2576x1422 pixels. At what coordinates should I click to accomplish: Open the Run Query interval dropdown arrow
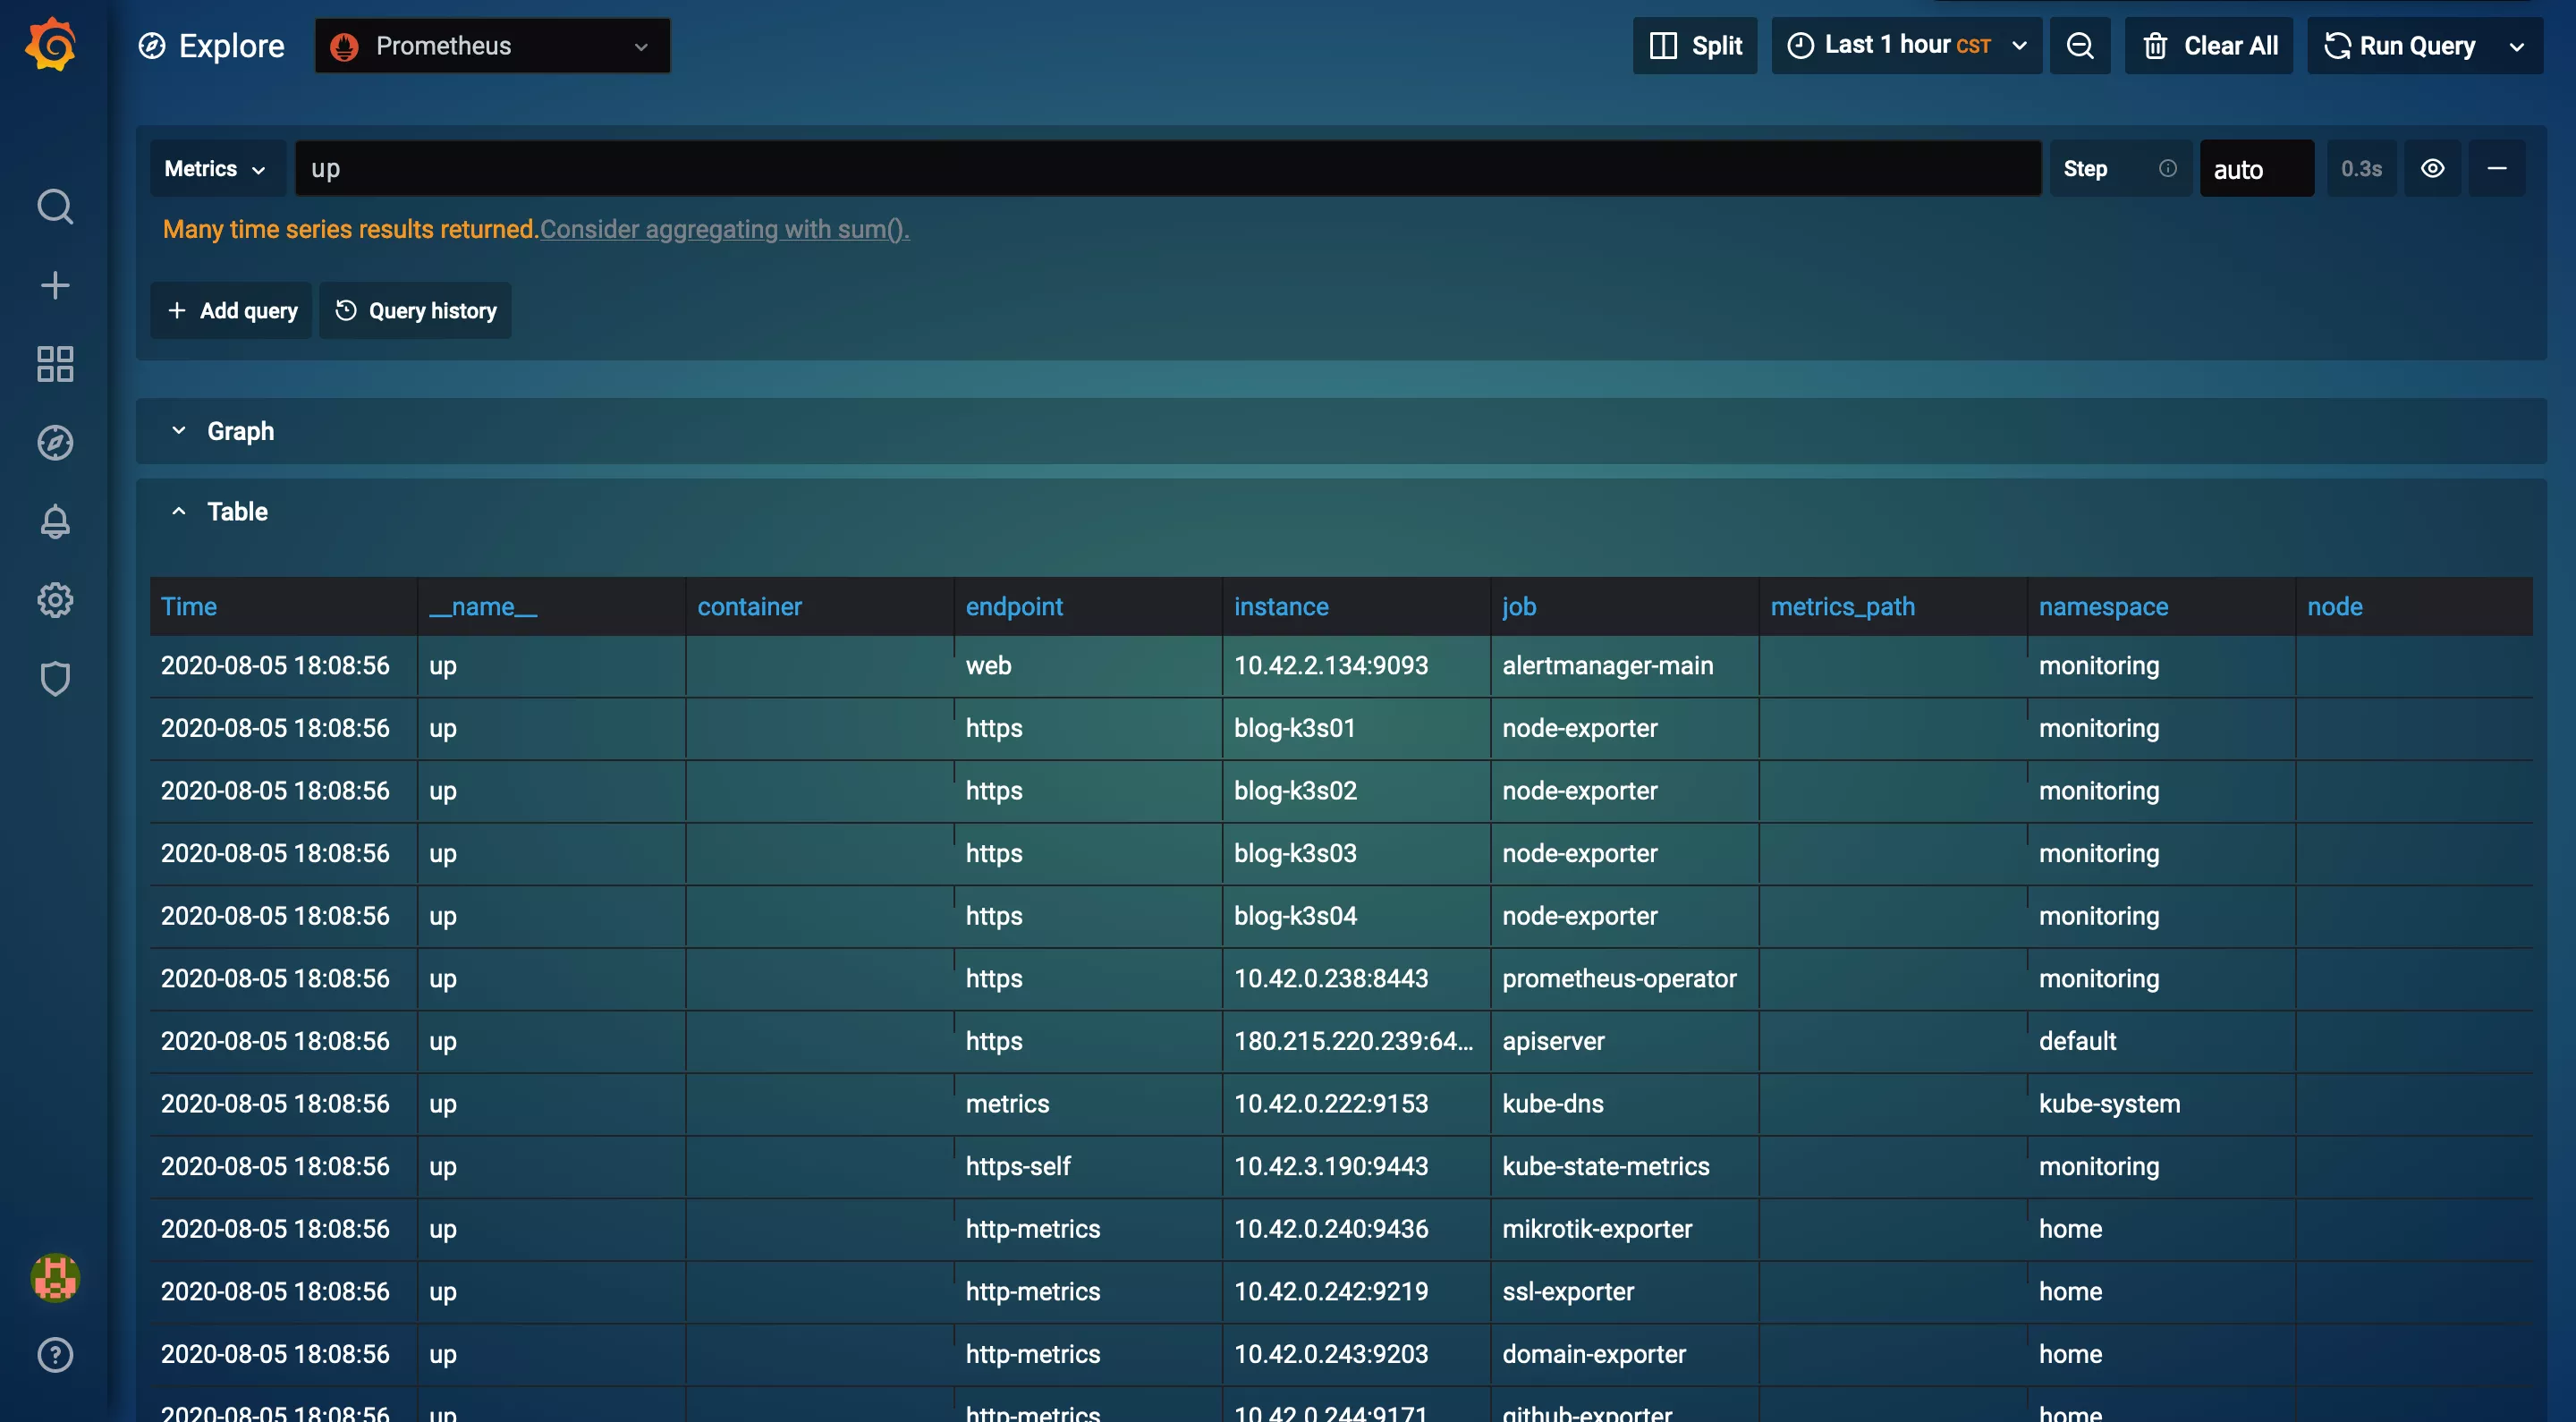click(2517, 46)
